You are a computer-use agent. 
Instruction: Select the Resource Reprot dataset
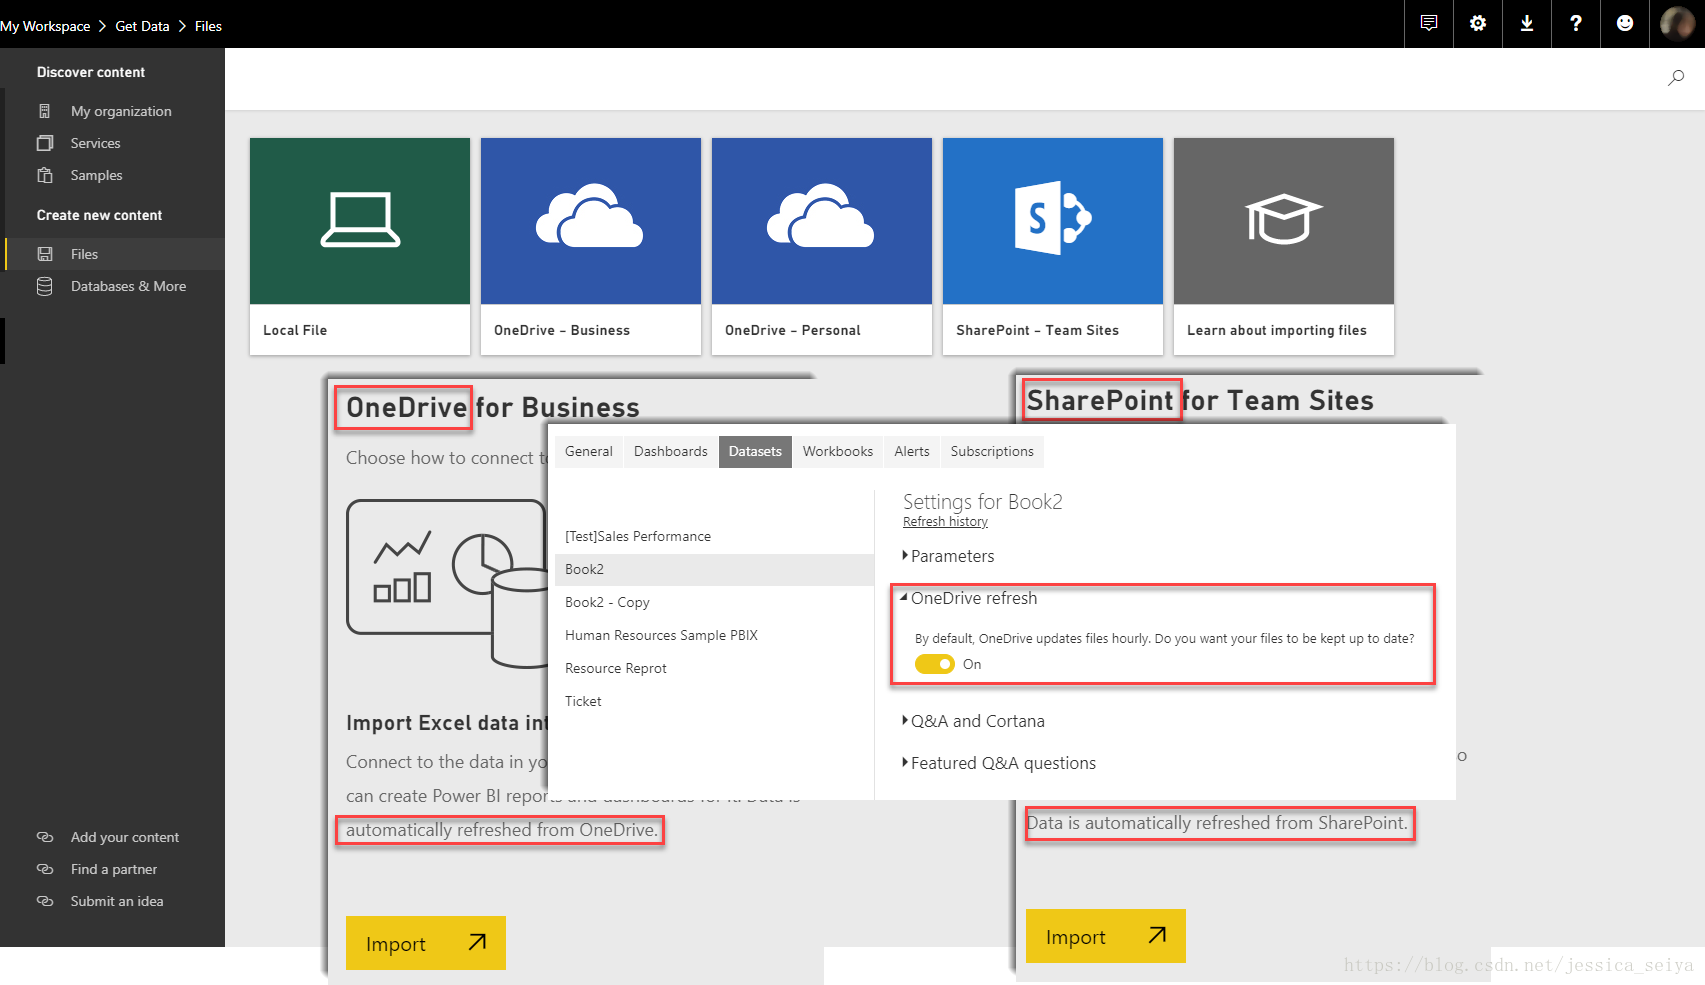pyautogui.click(x=714, y=668)
